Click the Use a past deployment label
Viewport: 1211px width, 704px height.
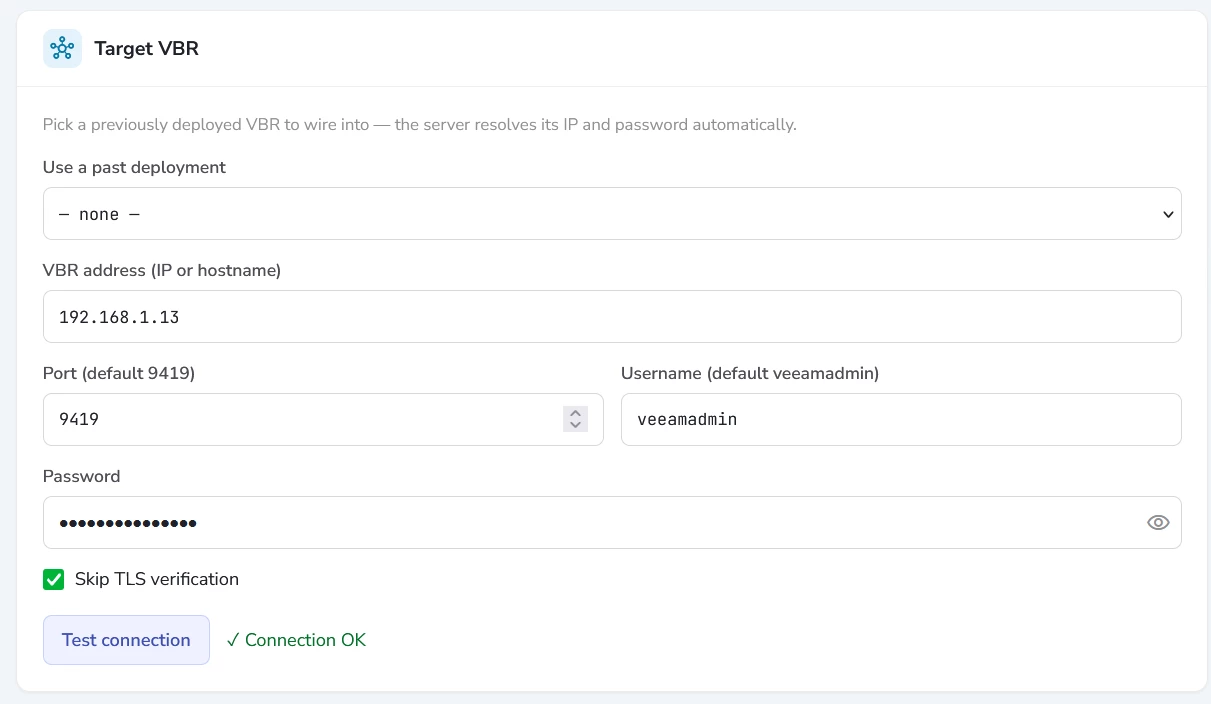click(x=134, y=167)
